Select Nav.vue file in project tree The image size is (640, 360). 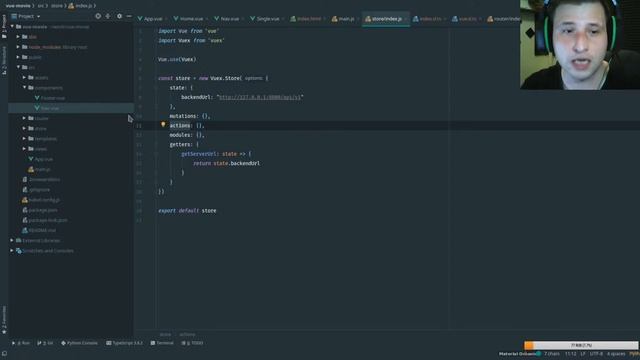pos(47,108)
